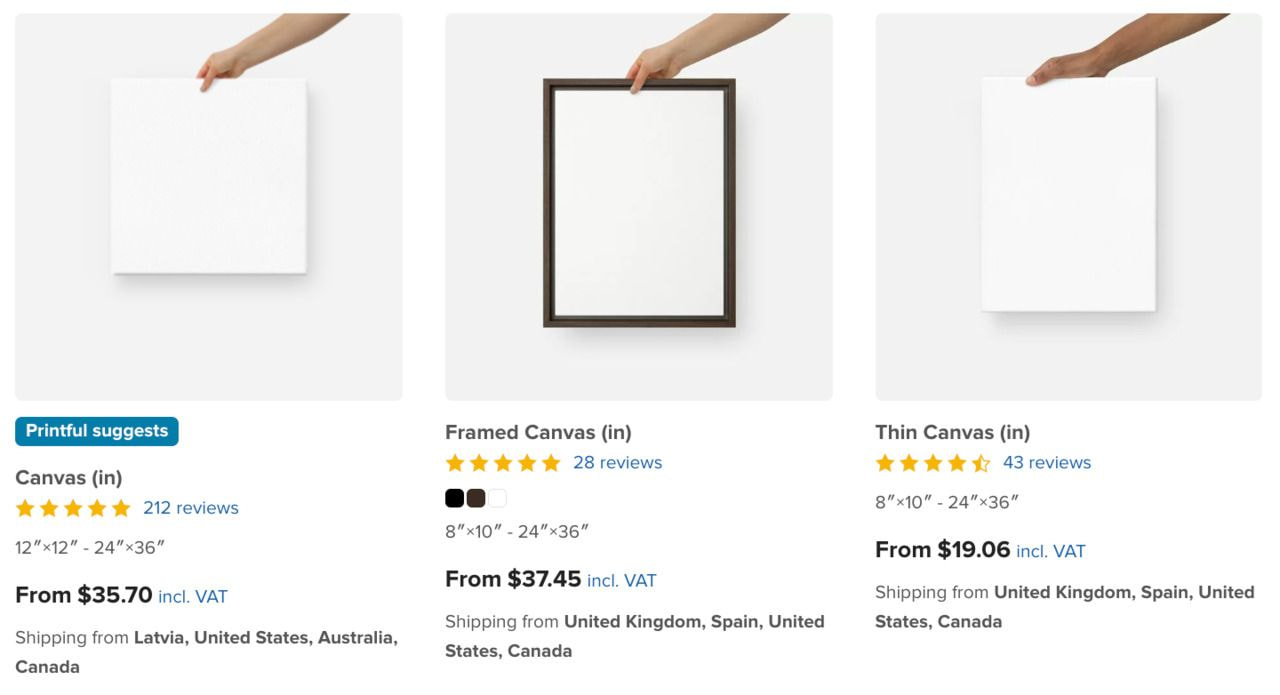The width and height of the screenshot is (1280, 695).
Task: Click the Printful suggests badge
Action: (97, 431)
